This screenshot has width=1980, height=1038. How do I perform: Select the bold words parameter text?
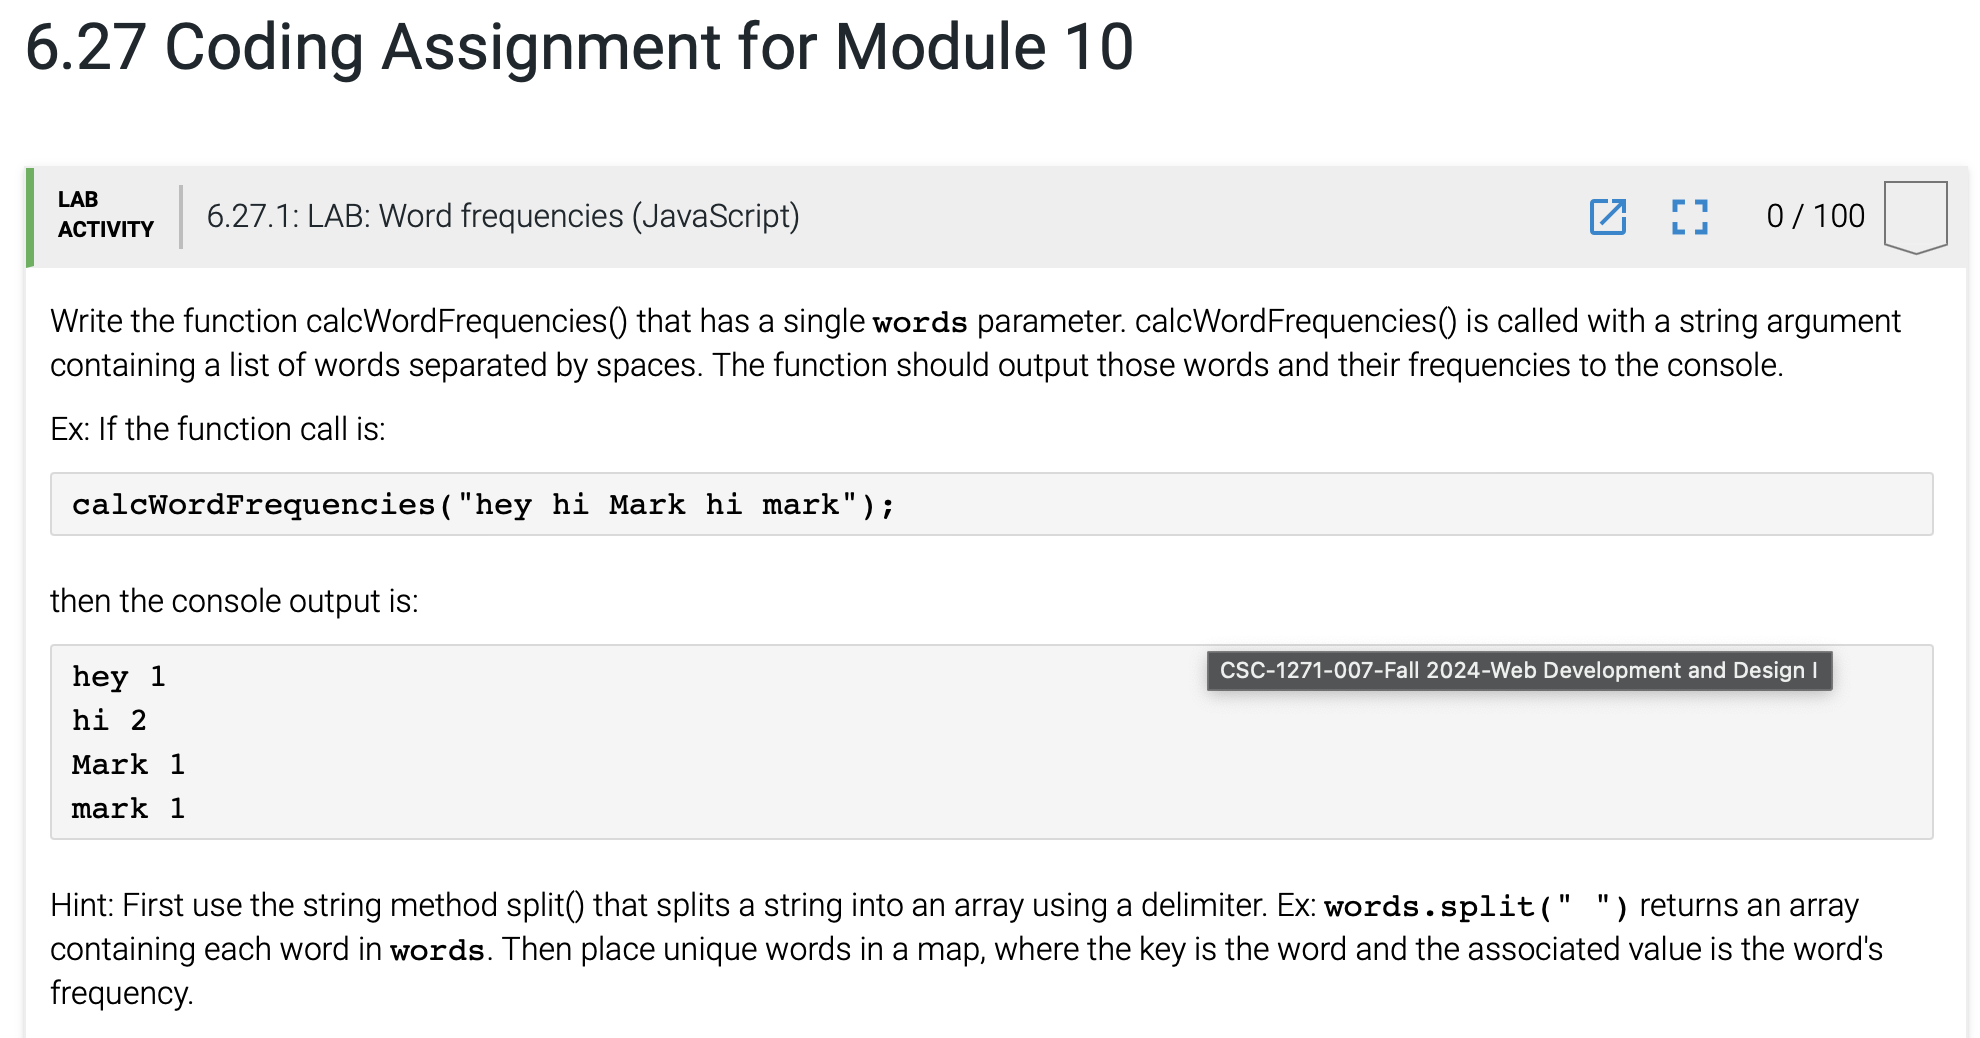pos(918,321)
